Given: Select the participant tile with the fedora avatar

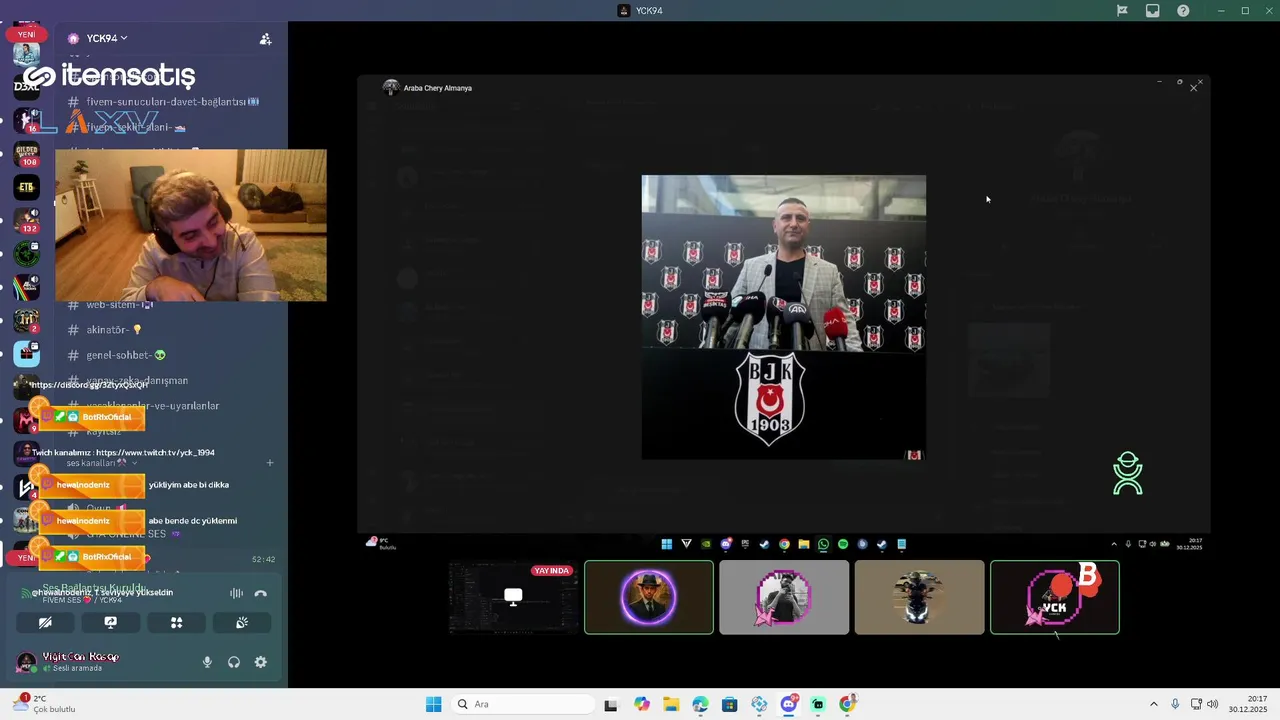Looking at the screenshot, I should [649, 597].
